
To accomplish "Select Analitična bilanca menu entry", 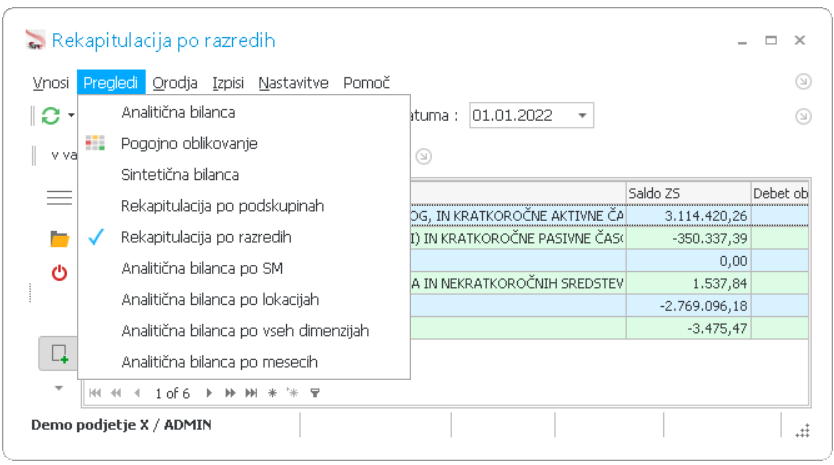I will [x=244, y=112].
